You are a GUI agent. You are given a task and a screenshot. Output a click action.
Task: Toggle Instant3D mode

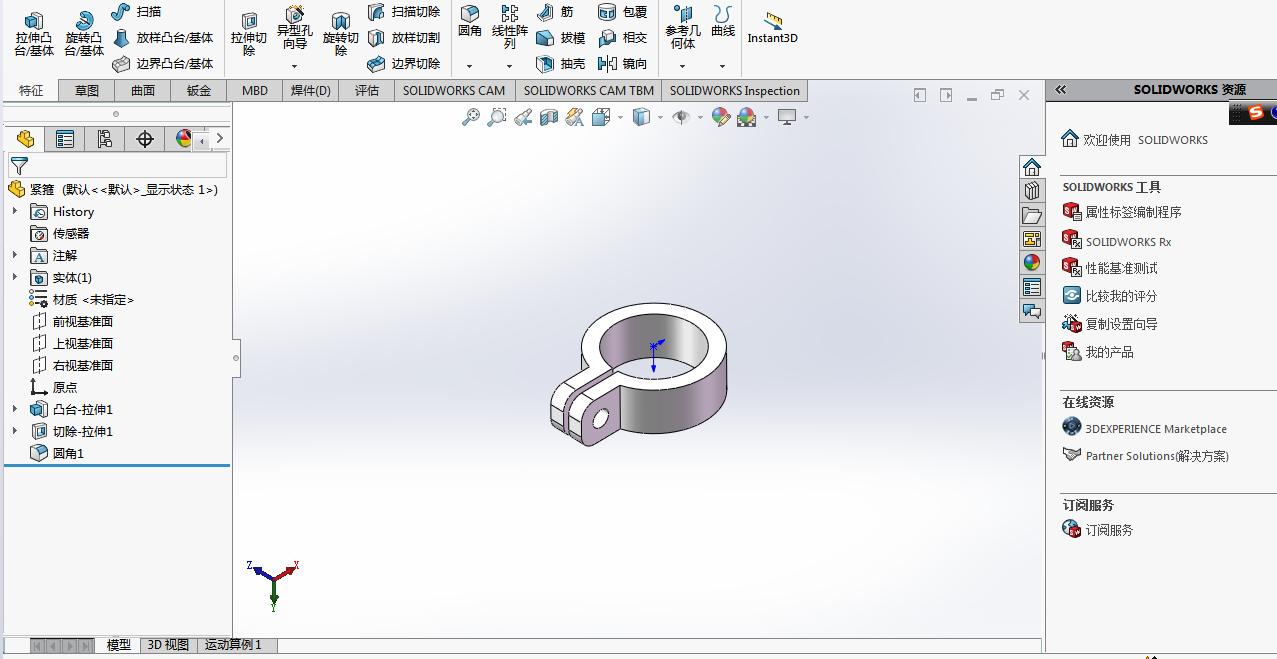tap(772, 28)
